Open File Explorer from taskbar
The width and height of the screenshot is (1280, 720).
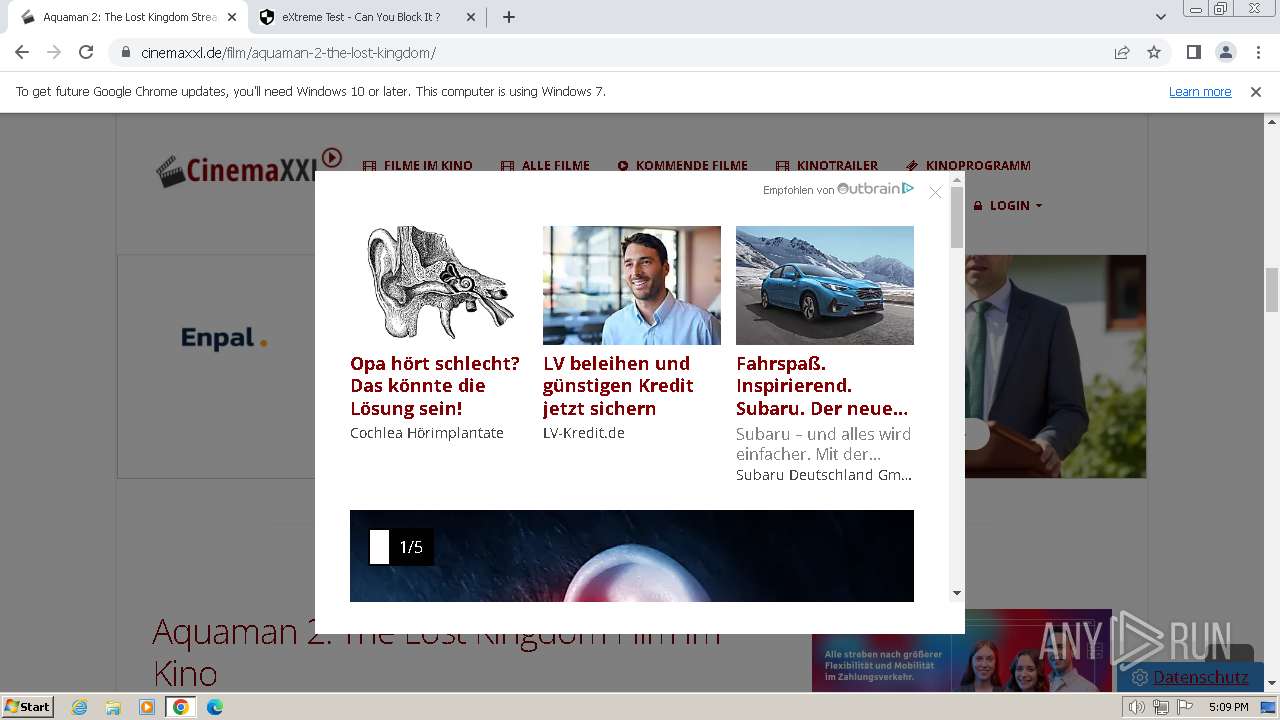(113, 707)
